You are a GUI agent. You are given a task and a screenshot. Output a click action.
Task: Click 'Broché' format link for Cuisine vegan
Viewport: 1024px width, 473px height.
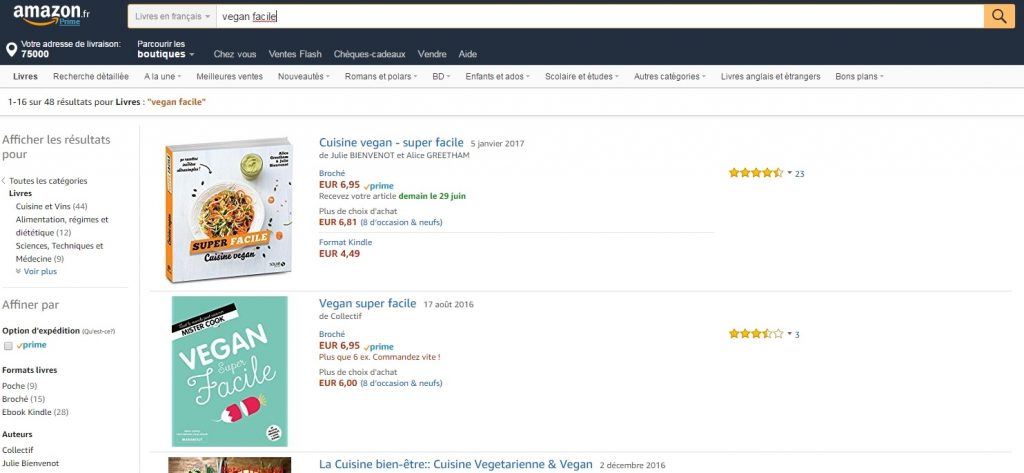tap(332, 173)
